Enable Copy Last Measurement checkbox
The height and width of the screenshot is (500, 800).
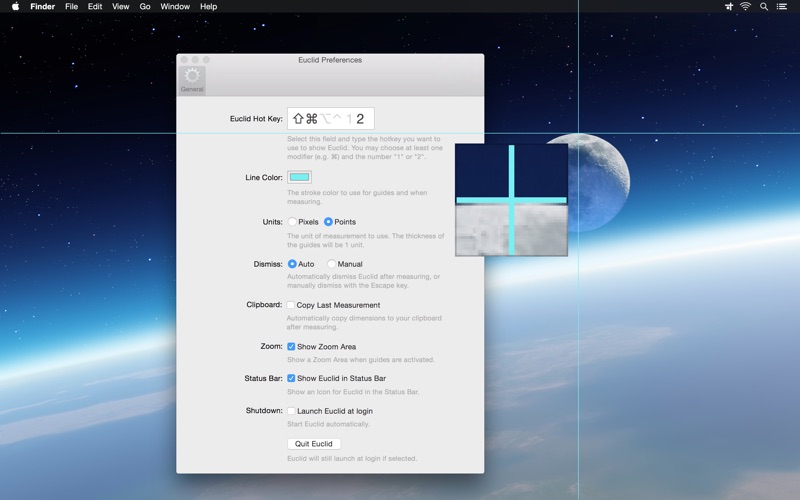click(291, 305)
